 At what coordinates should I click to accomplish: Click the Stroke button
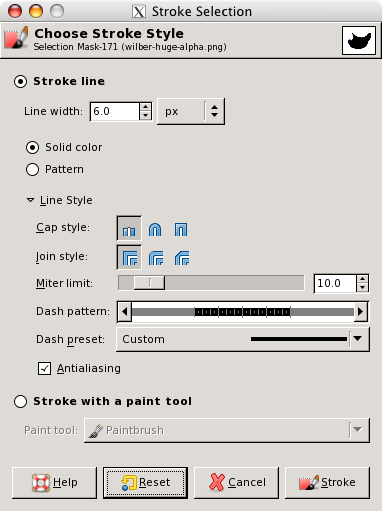[x=327, y=483]
